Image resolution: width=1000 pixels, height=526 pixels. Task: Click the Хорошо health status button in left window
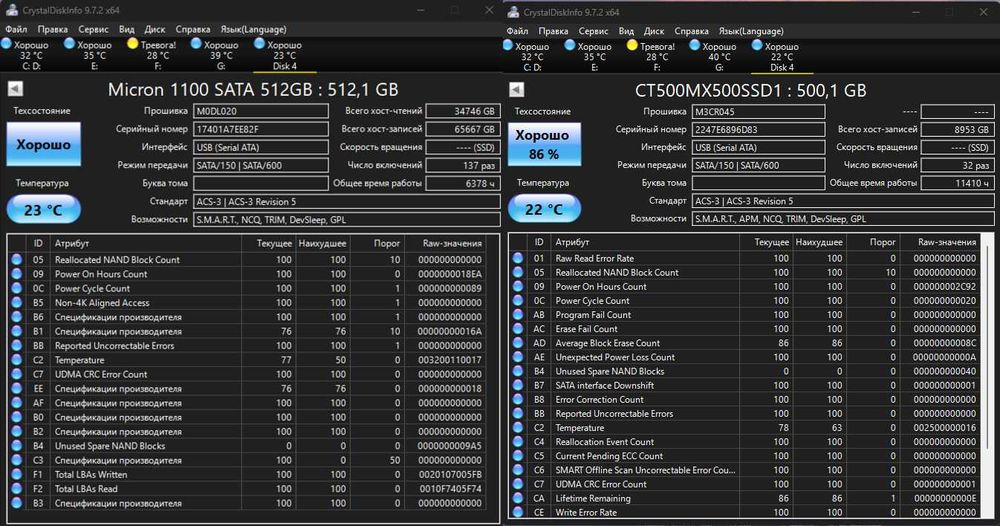43,144
